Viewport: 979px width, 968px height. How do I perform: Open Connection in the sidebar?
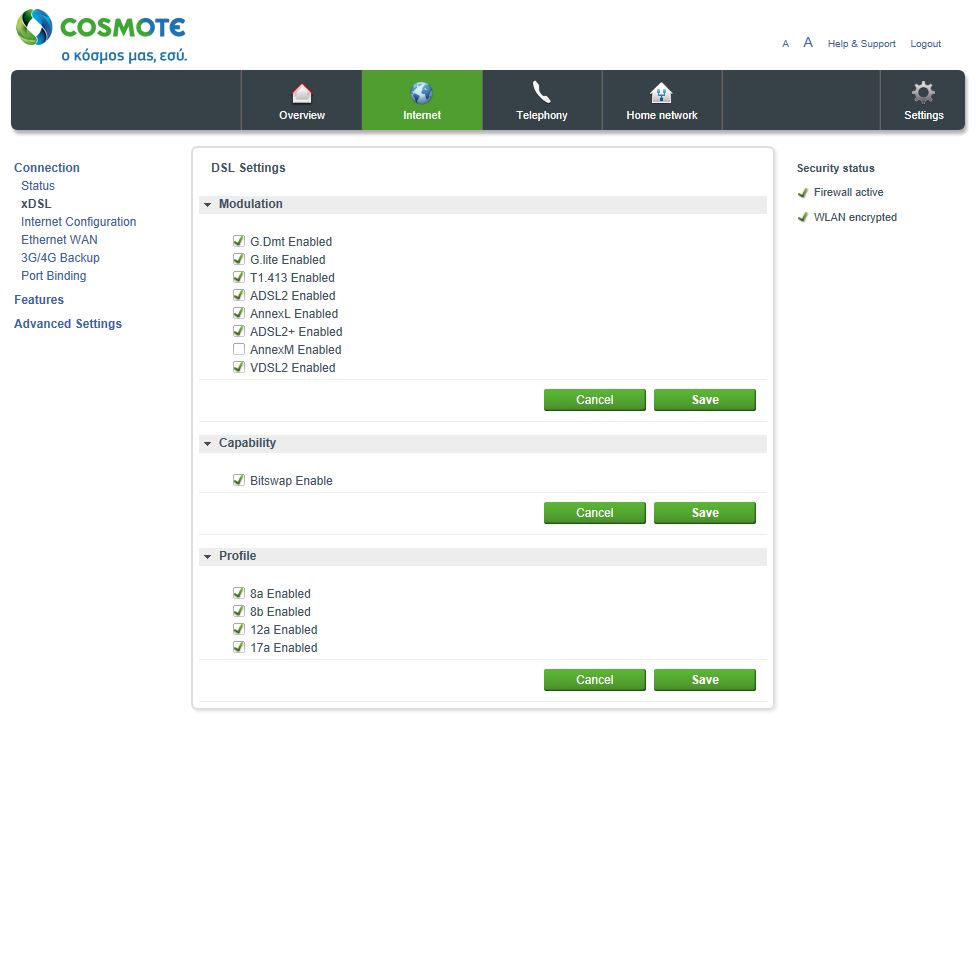[47, 167]
